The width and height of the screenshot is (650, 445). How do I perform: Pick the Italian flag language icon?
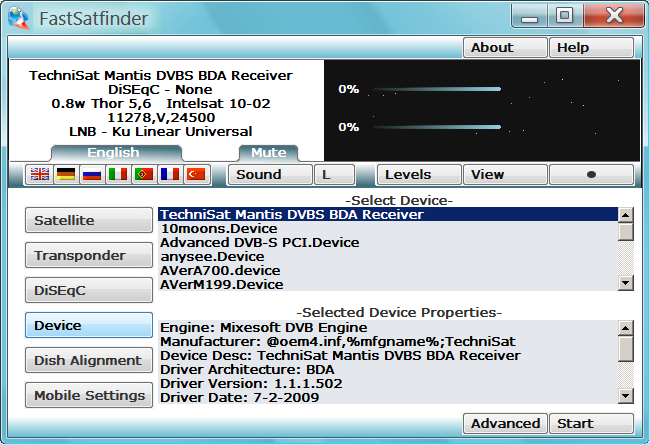[118, 174]
